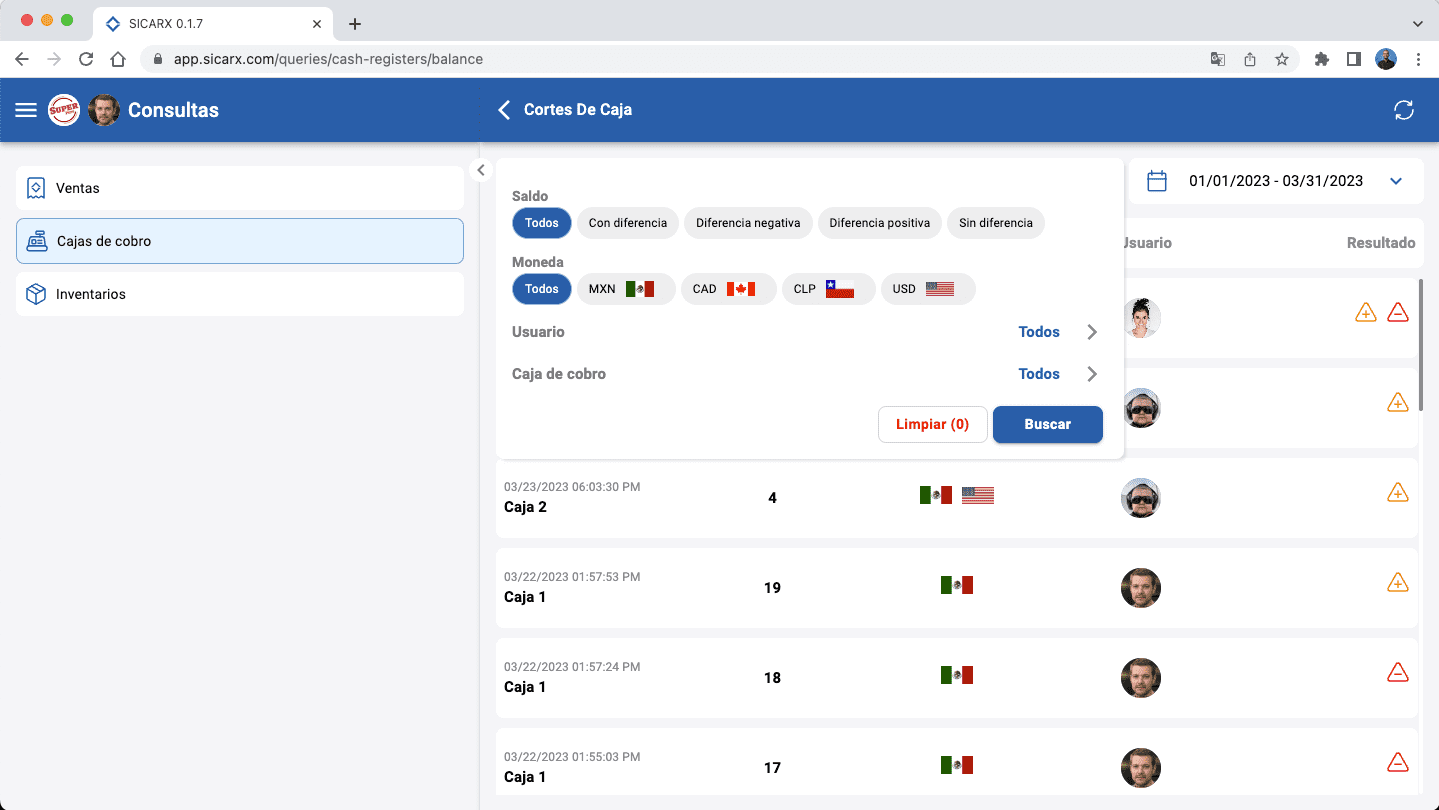Collapse the sidebar with the chevron handle
The image size is (1439, 810).
tap(481, 170)
